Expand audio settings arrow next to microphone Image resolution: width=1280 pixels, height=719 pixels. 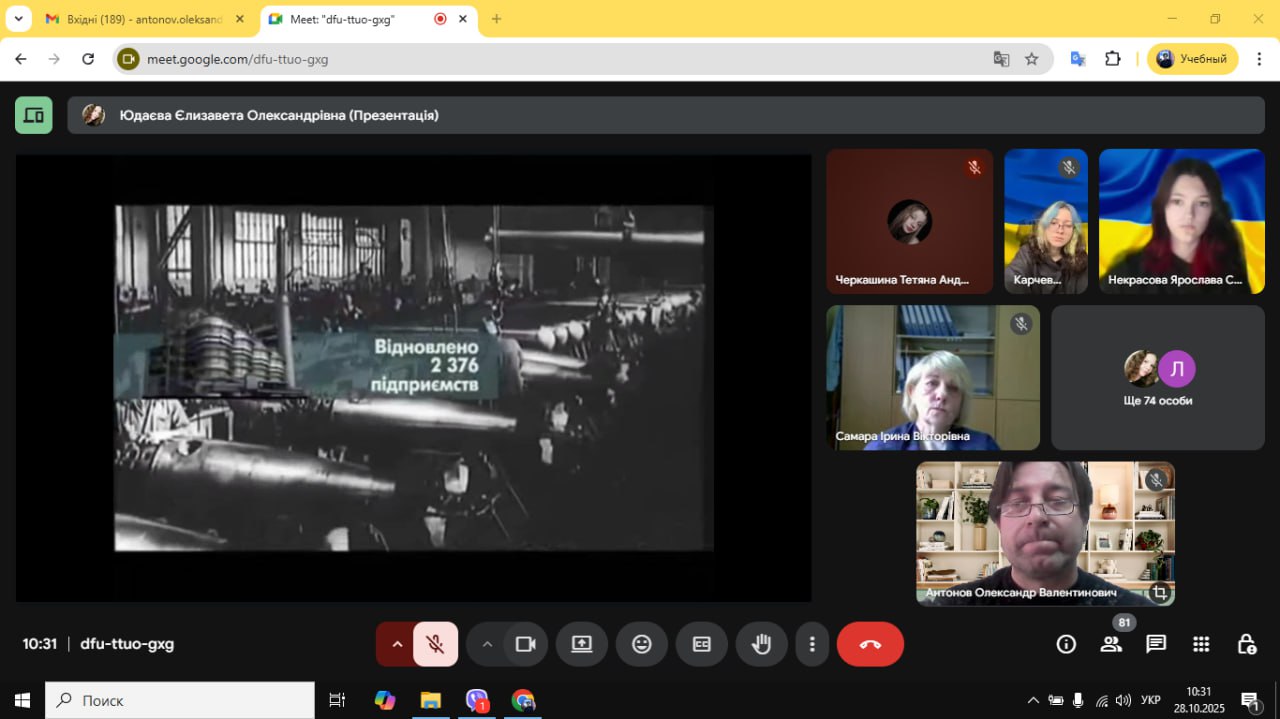[x=397, y=644]
